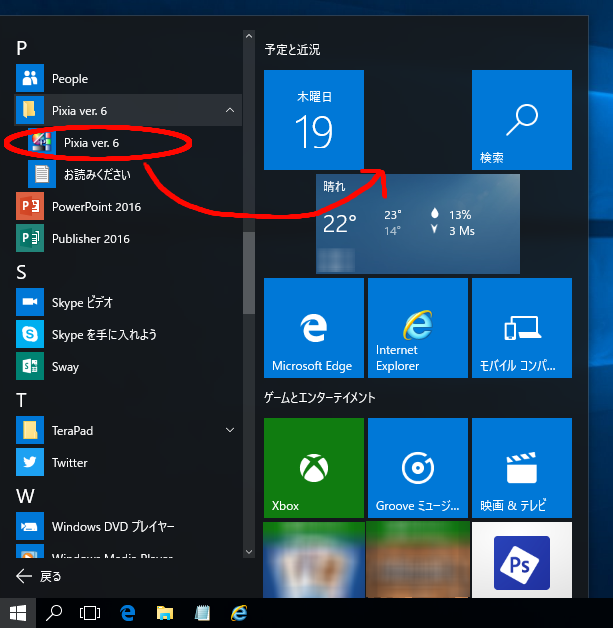613x628 pixels.
Task: Click the Pixia ver. 6 folder icon
Action: coord(30,110)
